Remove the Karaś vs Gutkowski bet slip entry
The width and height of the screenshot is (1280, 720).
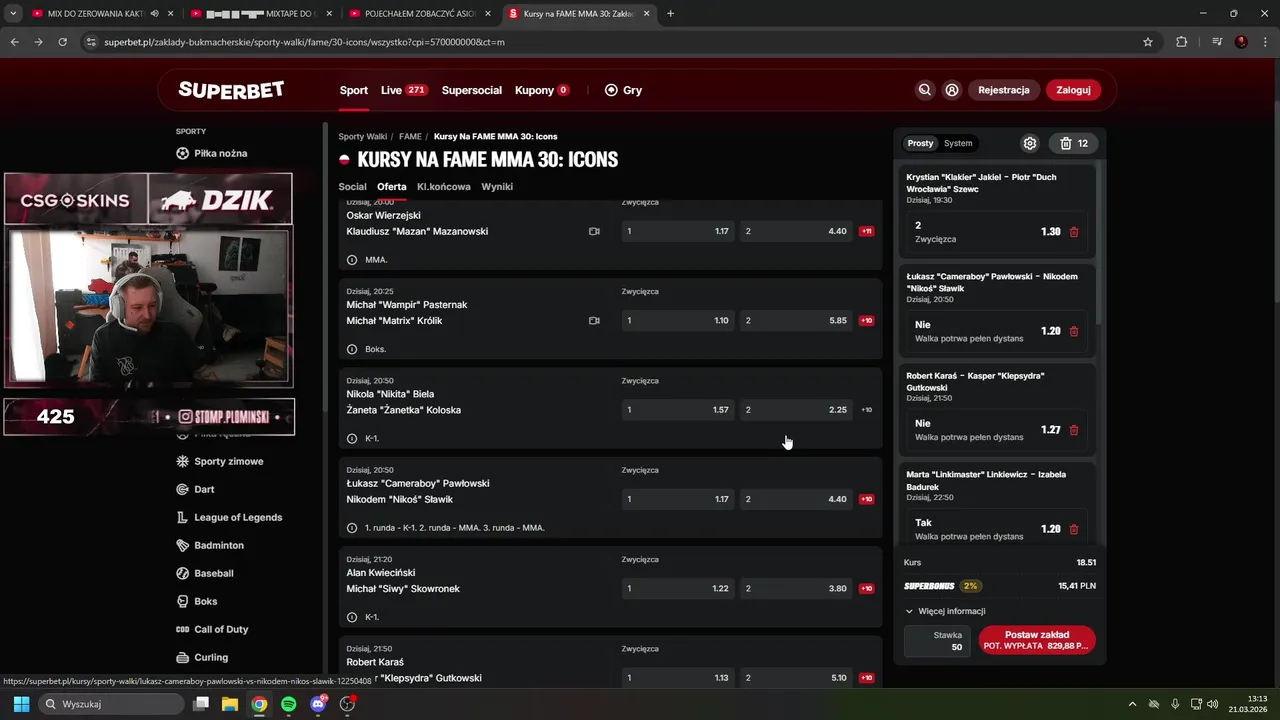[x=1074, y=430]
